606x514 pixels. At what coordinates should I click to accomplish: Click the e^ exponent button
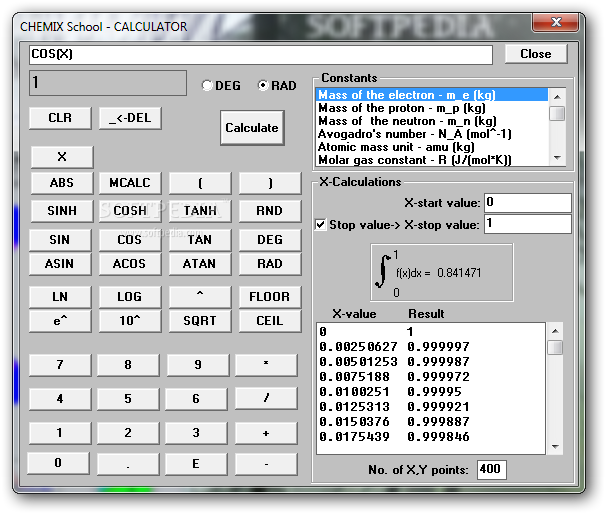(60, 321)
